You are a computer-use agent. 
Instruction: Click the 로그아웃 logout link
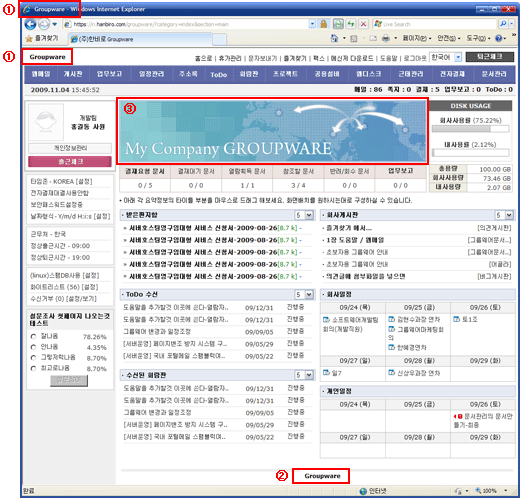[x=415, y=58]
